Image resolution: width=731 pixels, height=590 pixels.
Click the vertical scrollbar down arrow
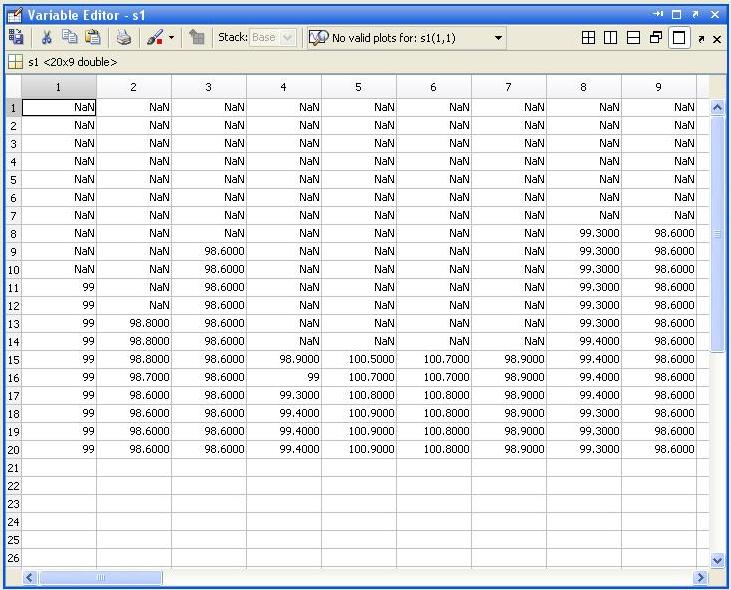coord(716,560)
